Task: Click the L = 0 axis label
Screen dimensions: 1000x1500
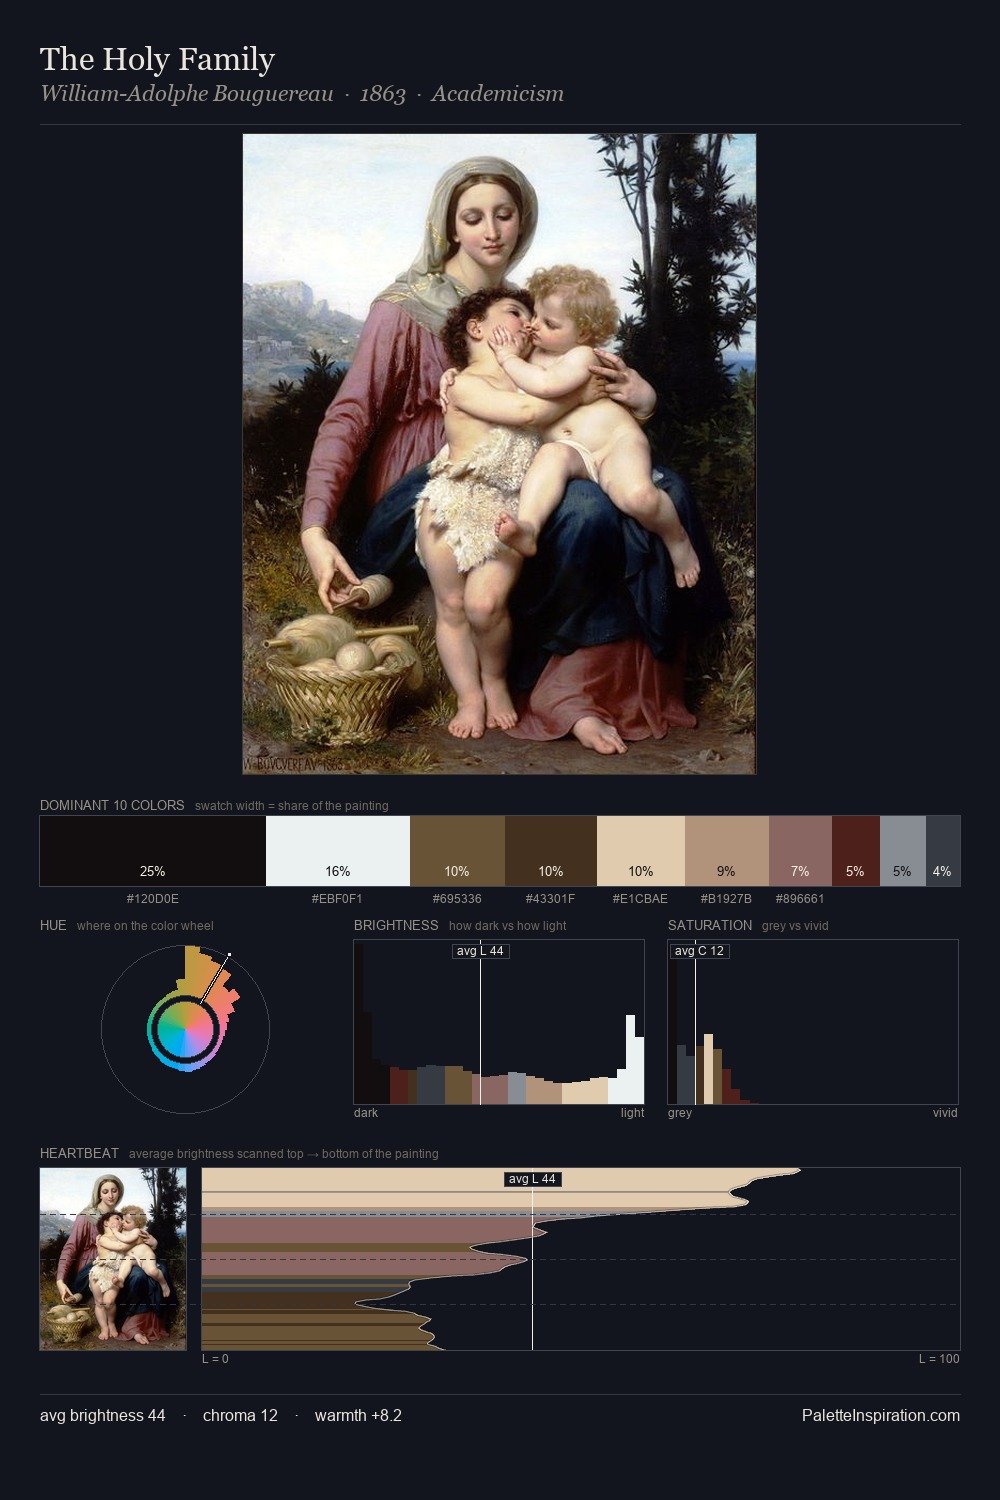Action: pos(215,1358)
